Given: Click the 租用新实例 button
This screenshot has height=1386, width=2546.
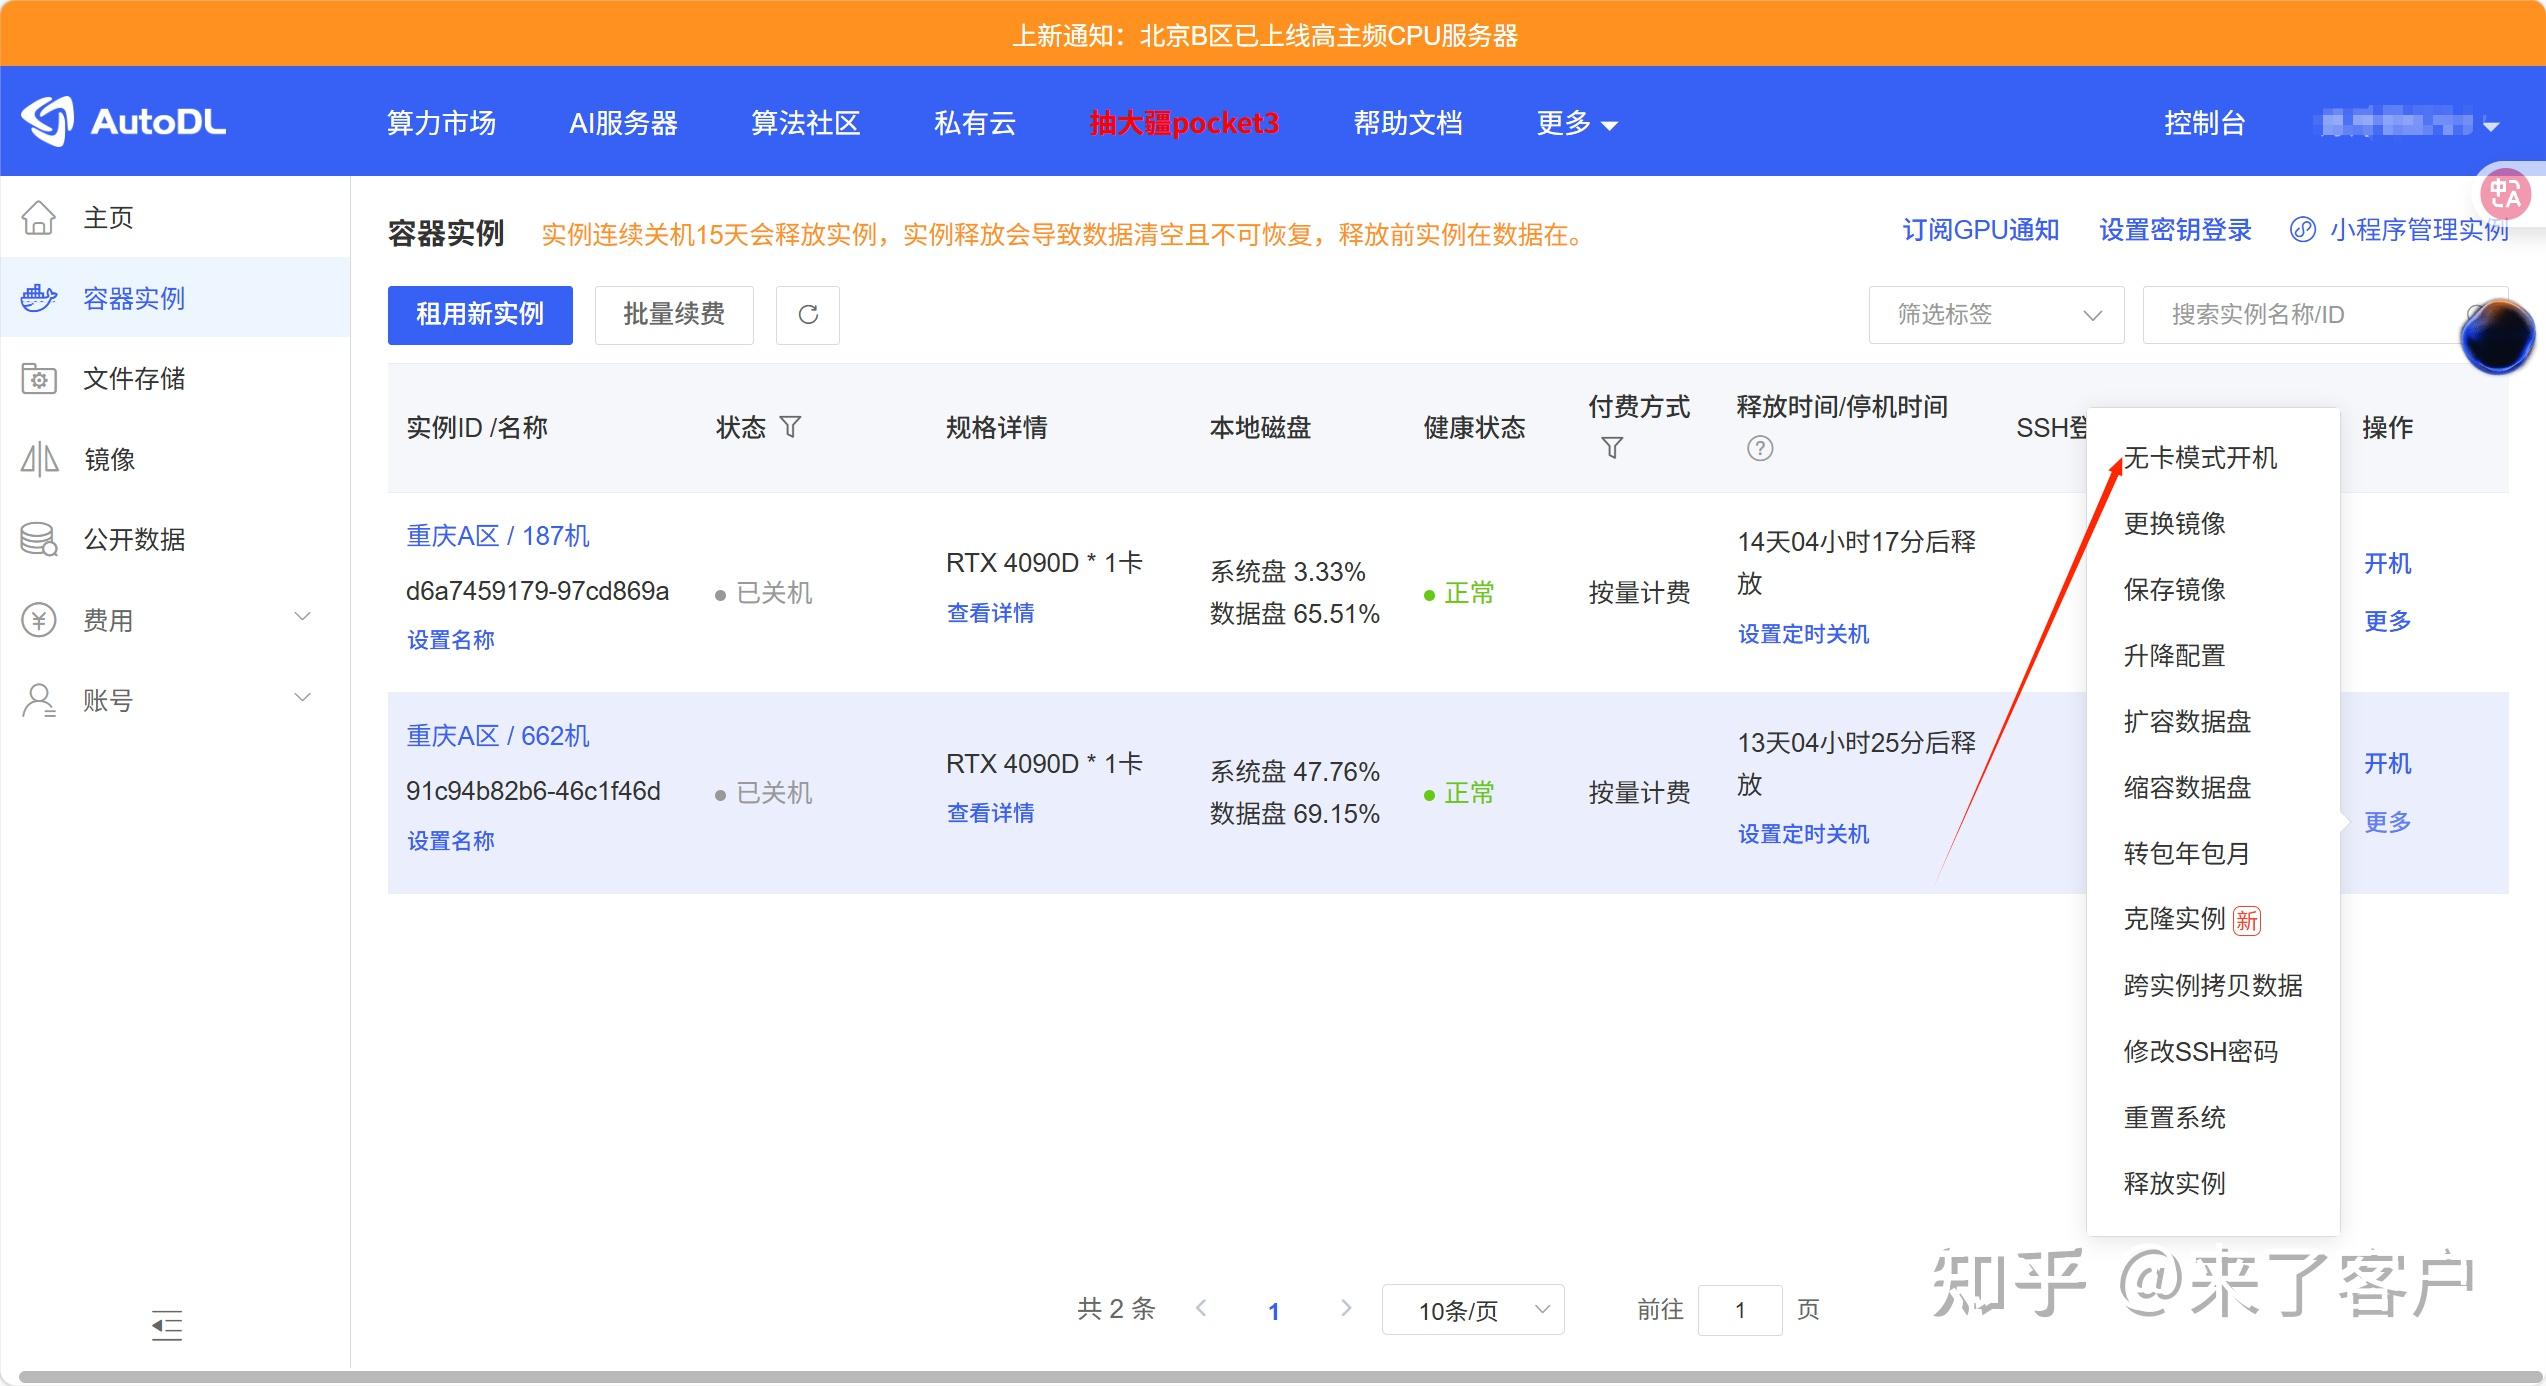Looking at the screenshot, I should [479, 315].
